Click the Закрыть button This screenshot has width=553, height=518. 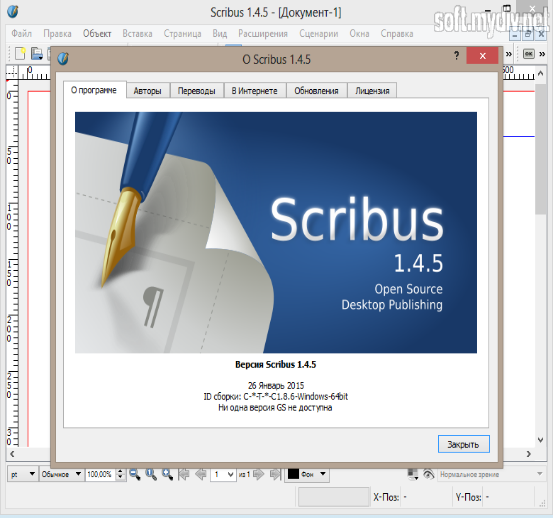463,444
